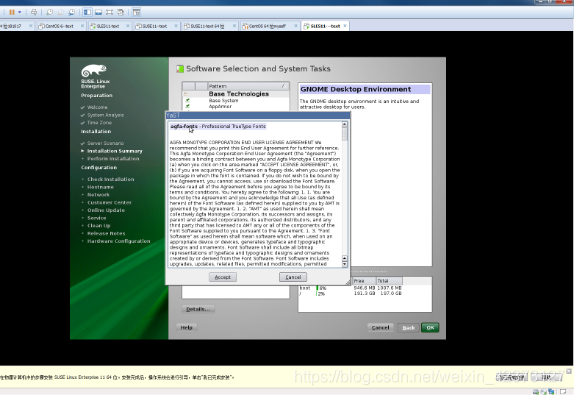Close the SUSE11-text 64位 tab
Image resolution: width=575 pixels, height=395 pixels.
[234, 26]
